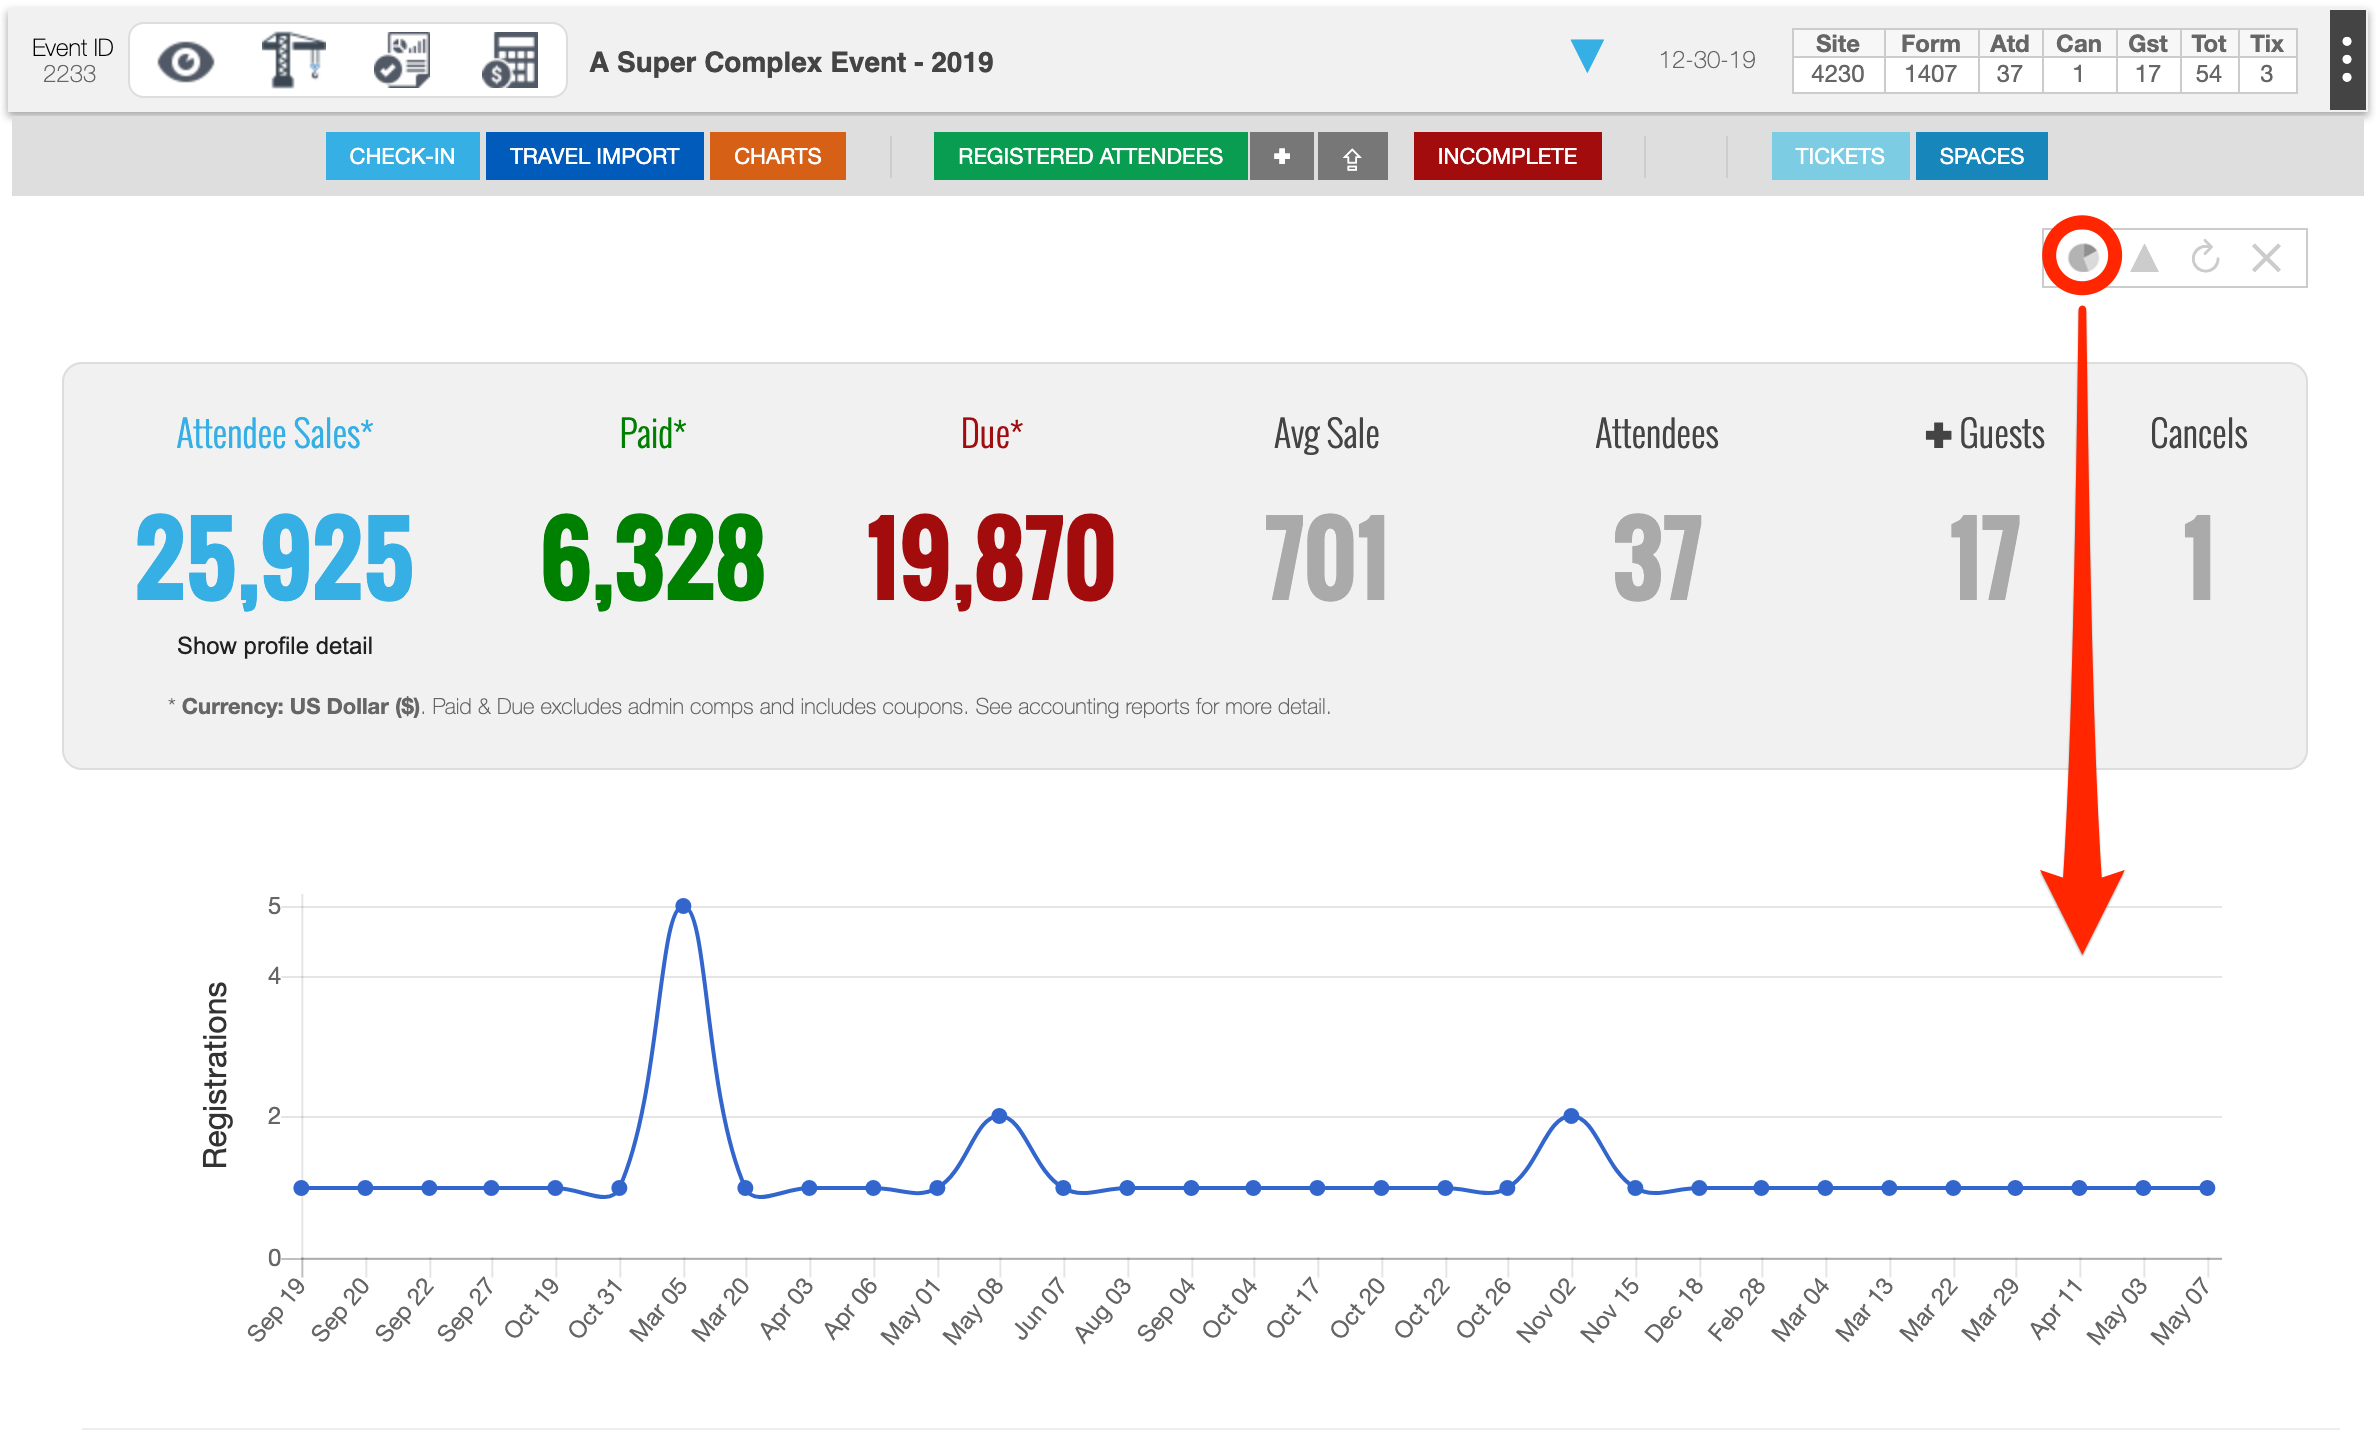
Task: Click the event date 12-30-19
Action: (x=1707, y=60)
